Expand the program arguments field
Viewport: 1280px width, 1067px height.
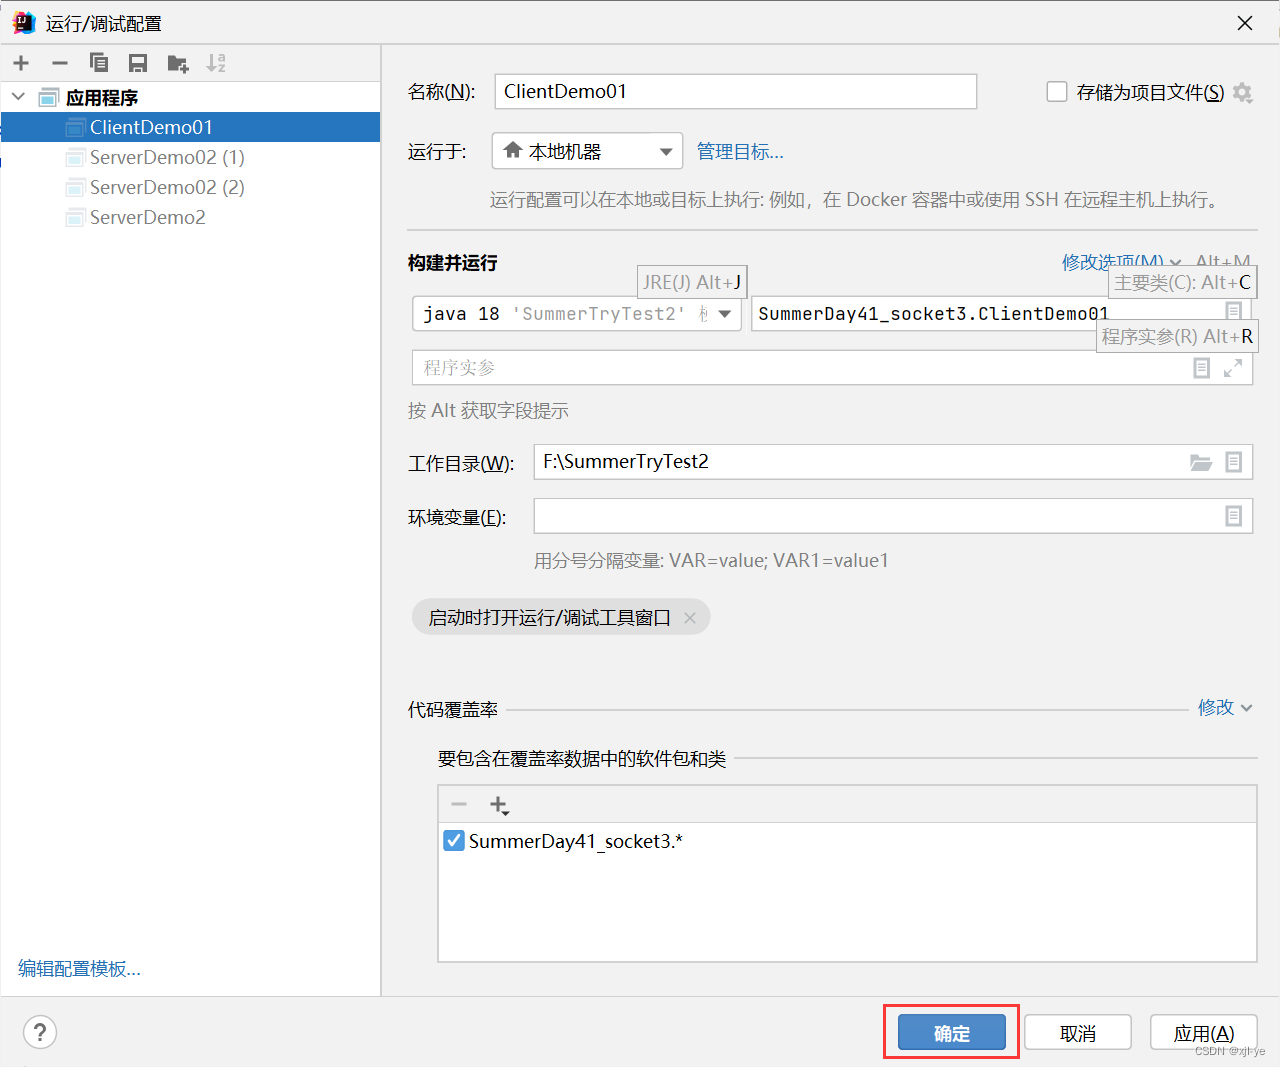coord(1233,368)
